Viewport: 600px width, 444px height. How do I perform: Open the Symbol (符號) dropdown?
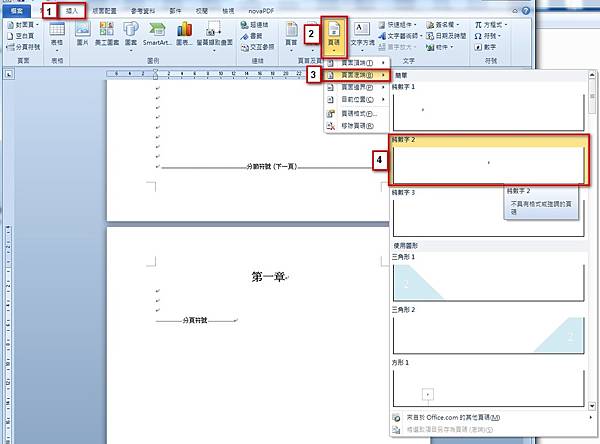click(x=488, y=36)
